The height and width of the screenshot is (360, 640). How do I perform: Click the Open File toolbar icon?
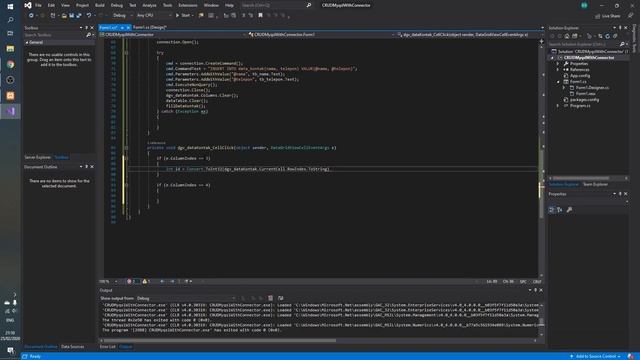point(64,16)
